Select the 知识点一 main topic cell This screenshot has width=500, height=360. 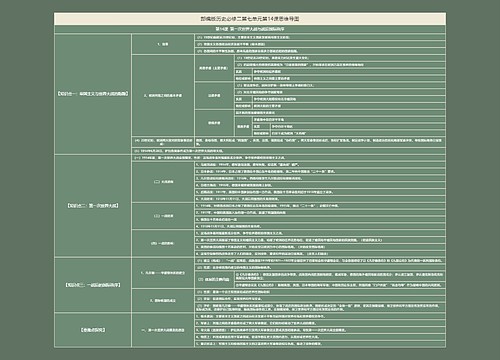[93, 94]
